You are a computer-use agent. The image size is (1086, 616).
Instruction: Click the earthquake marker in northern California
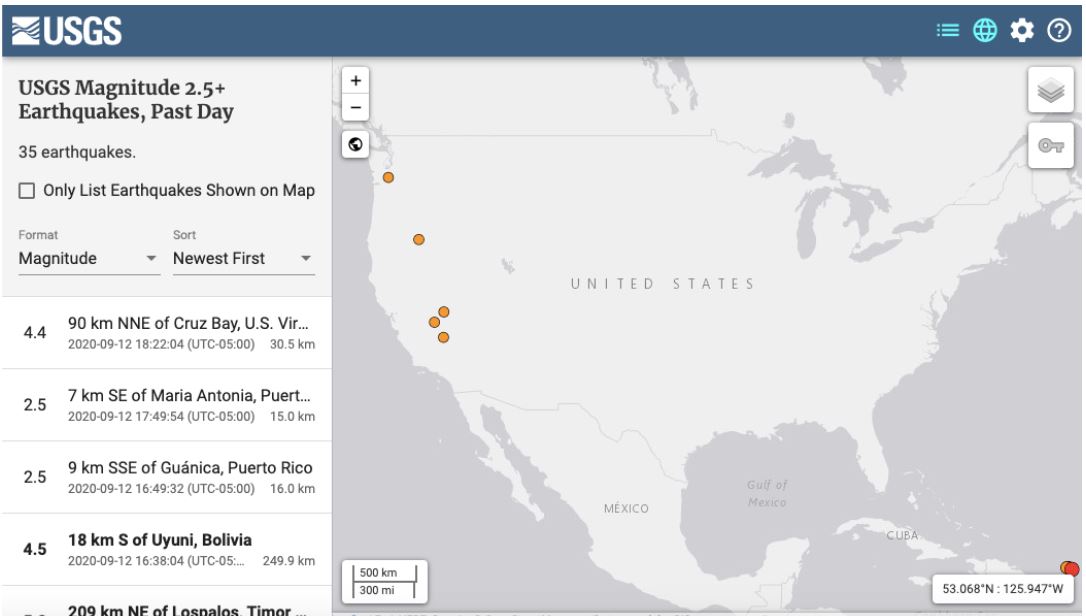(x=418, y=240)
